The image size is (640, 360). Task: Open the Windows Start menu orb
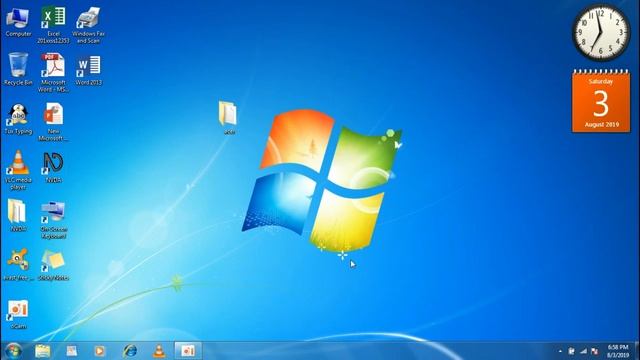[13, 351]
